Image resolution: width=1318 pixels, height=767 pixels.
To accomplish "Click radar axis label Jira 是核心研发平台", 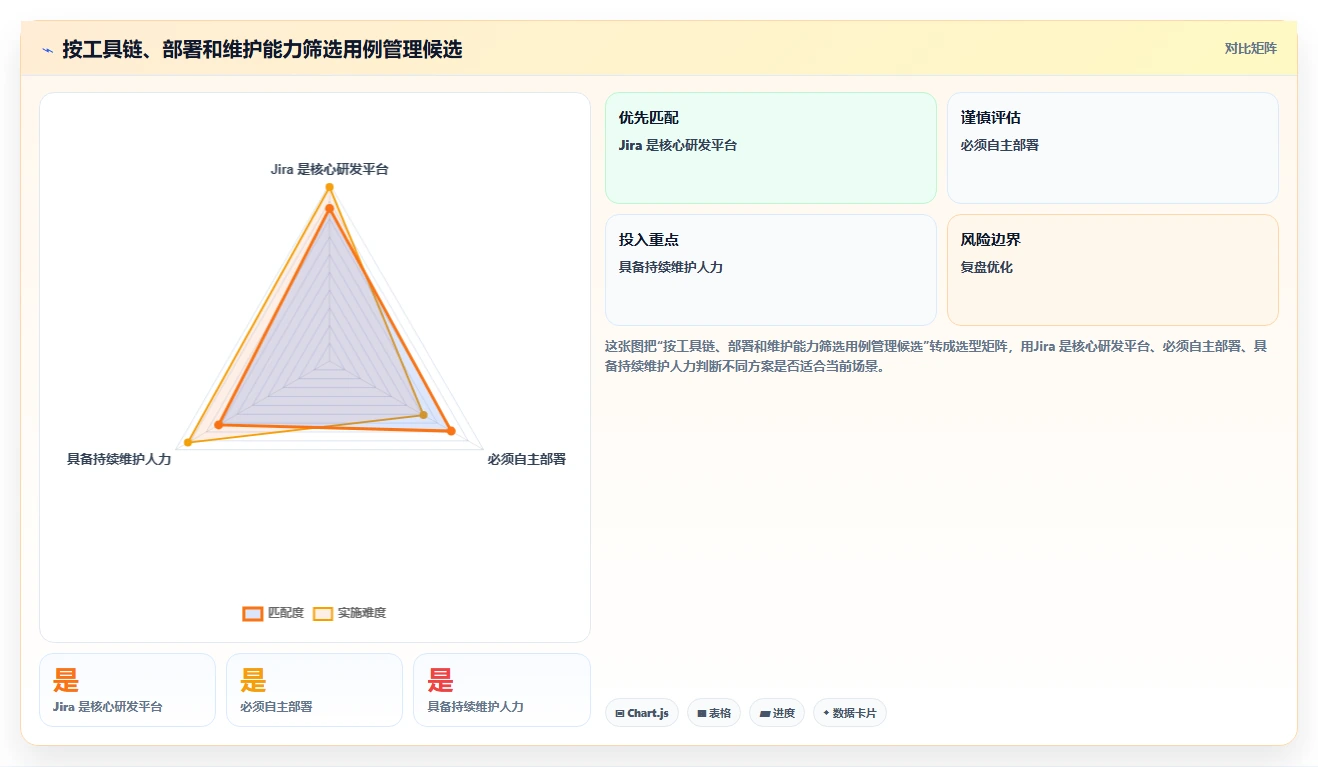I will [329, 169].
